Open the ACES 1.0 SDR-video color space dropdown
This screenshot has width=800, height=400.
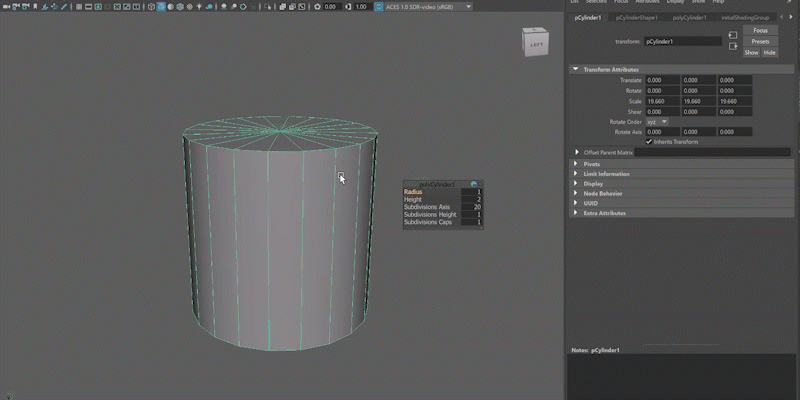[x=425, y=7]
